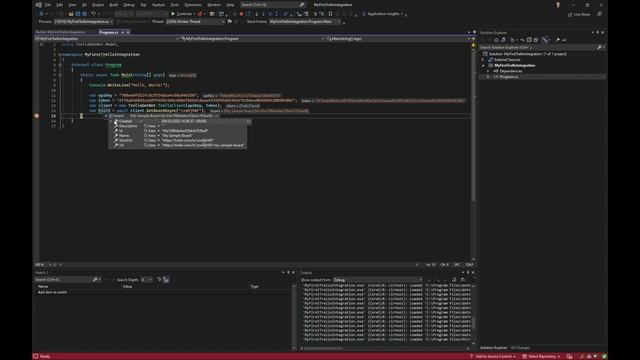Open the Project menu
This screenshot has height=360, width=640.
[98, 5]
